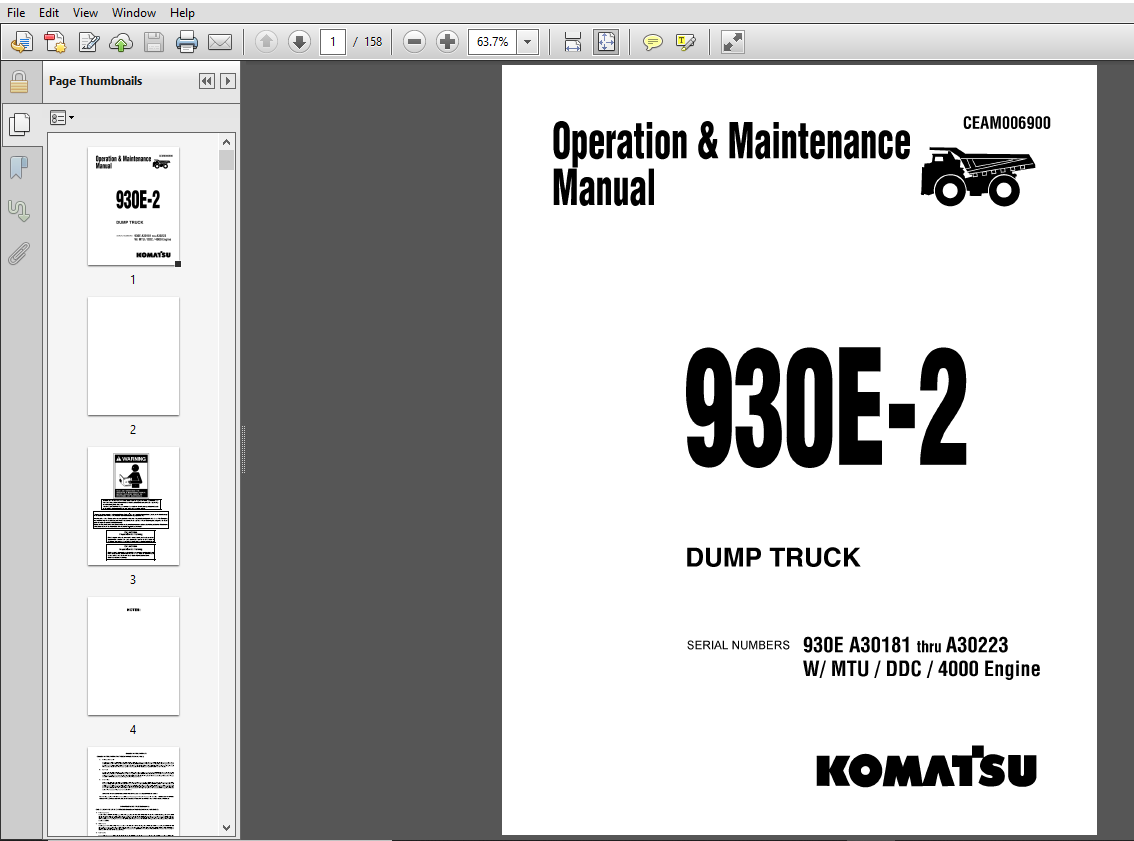Click the Create PDF toolbar icon
Image resolution: width=1134 pixels, height=841 pixels.
pos(22,42)
